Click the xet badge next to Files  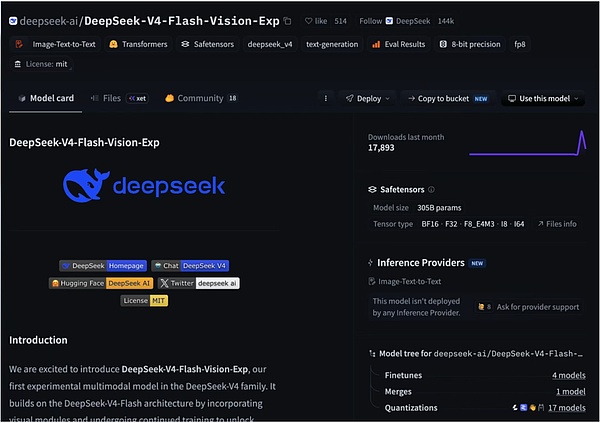137,99
